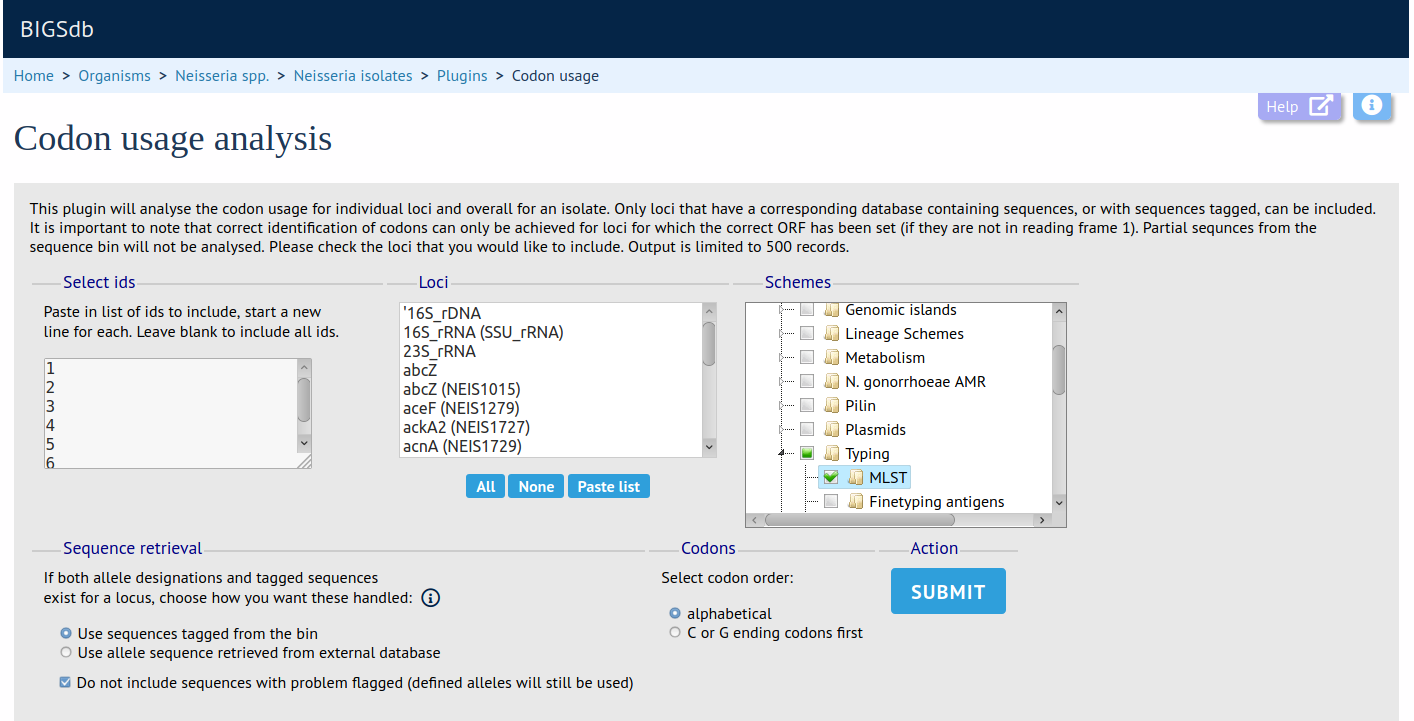
Task: Uncheck the MLST scheme checkbox
Action: (x=830, y=478)
